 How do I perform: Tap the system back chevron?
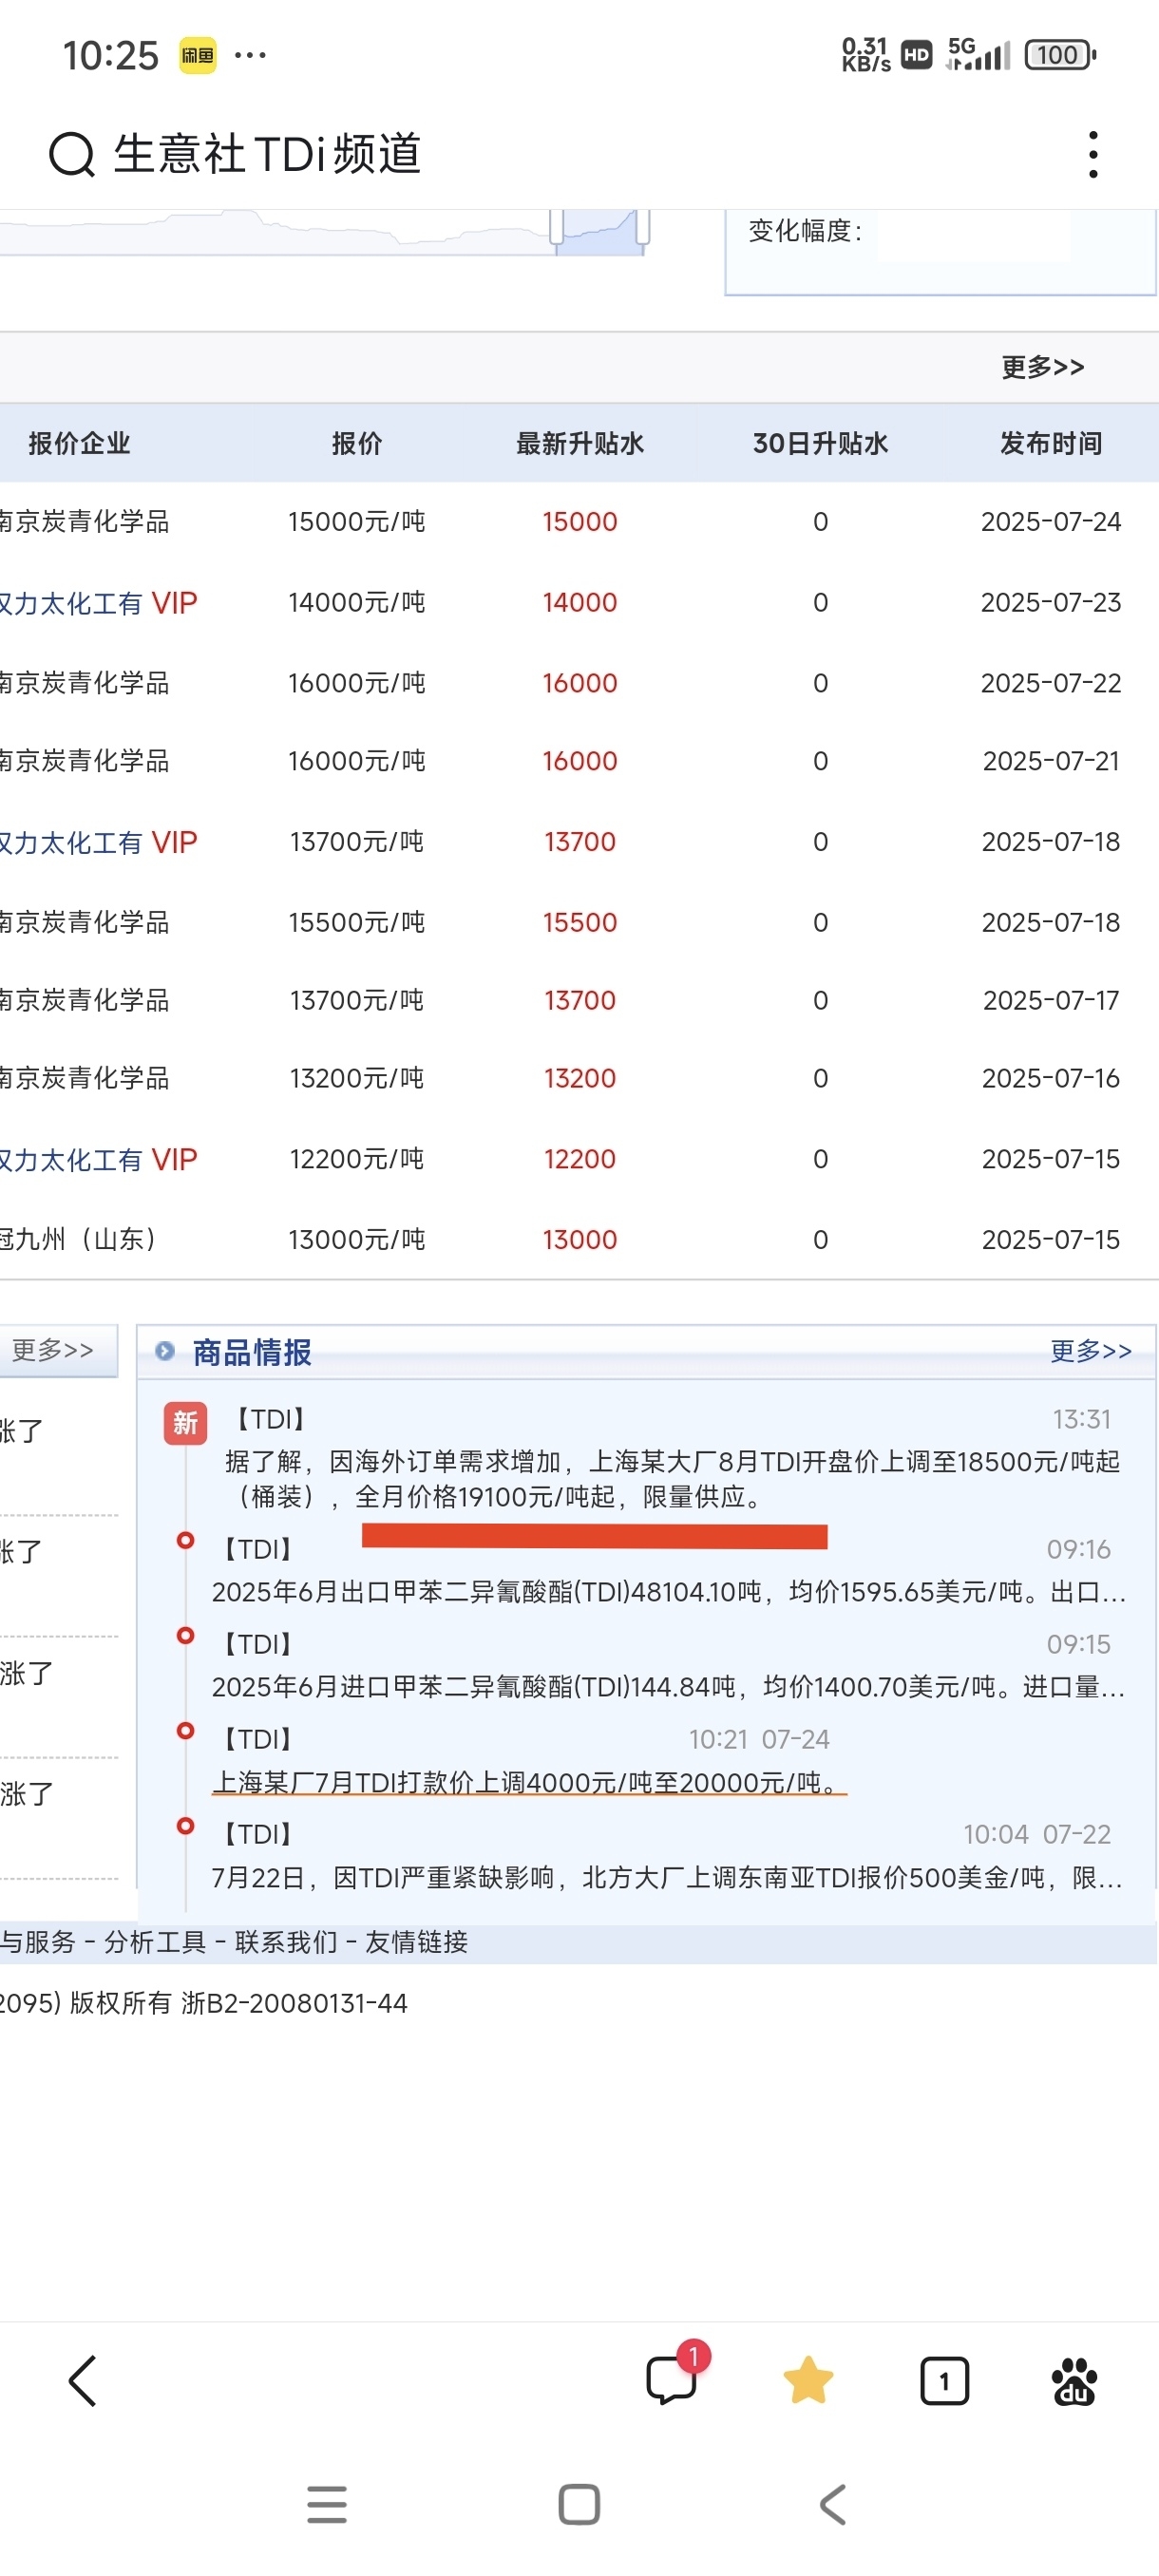pos(832,2504)
